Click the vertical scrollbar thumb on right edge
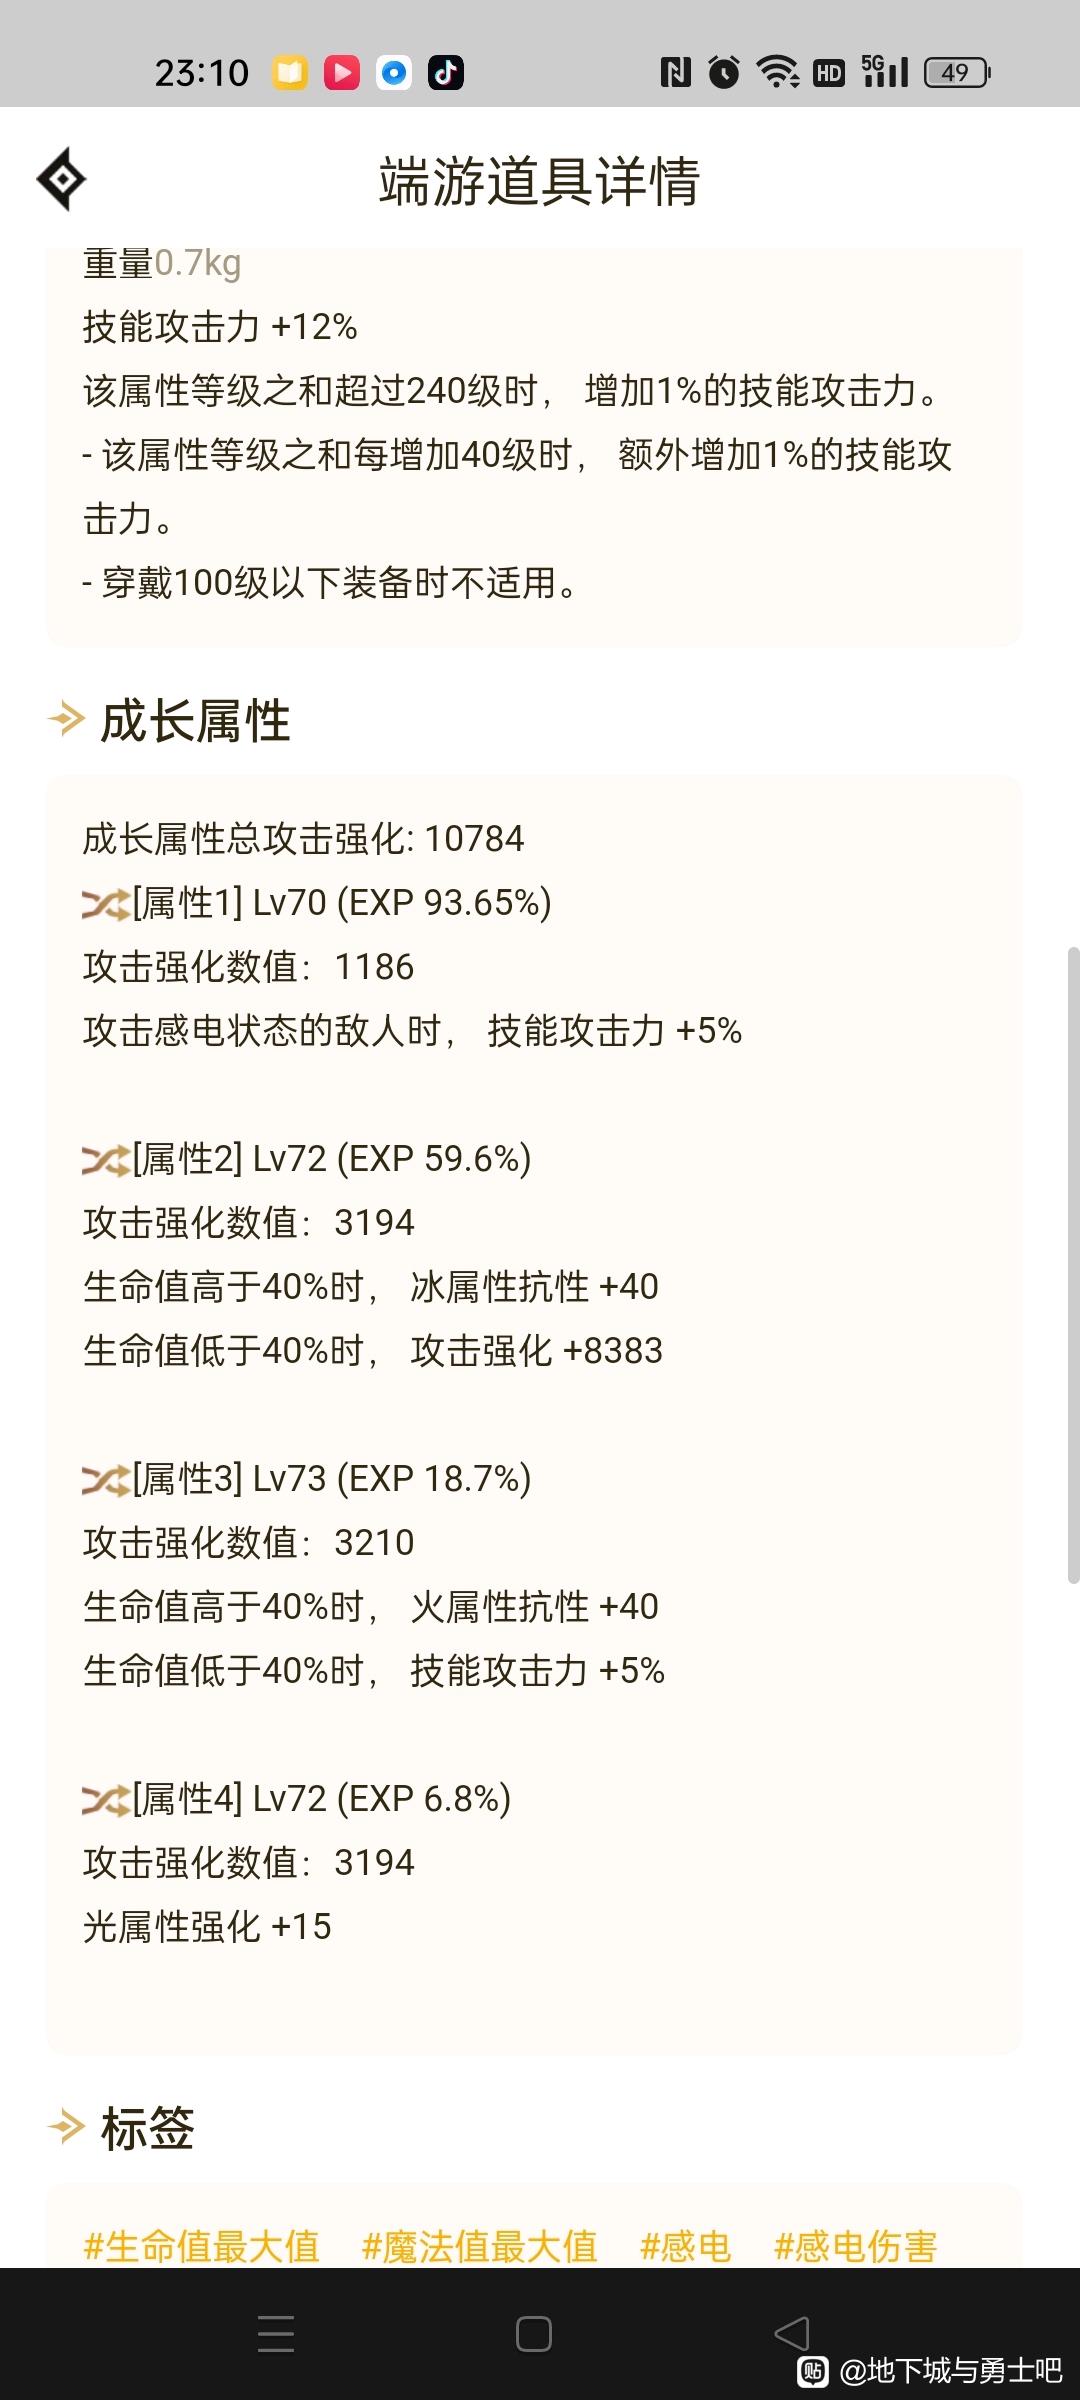This screenshot has height=2400, width=1080. point(1073,1265)
